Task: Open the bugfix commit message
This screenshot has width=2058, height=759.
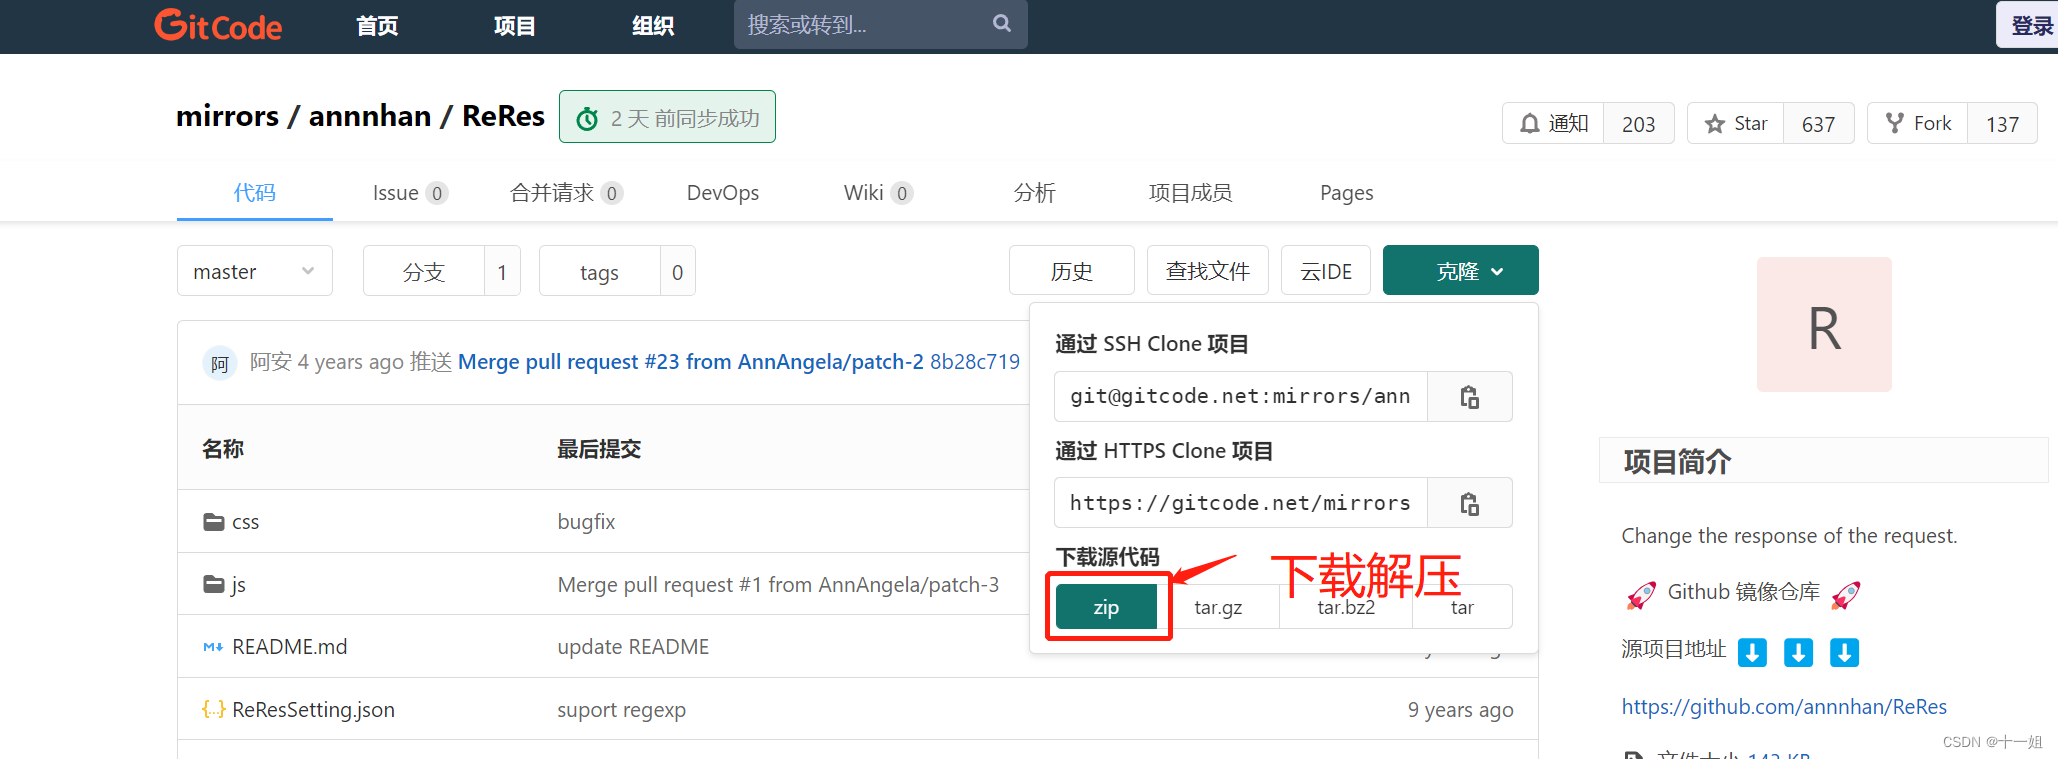Action: 586,522
